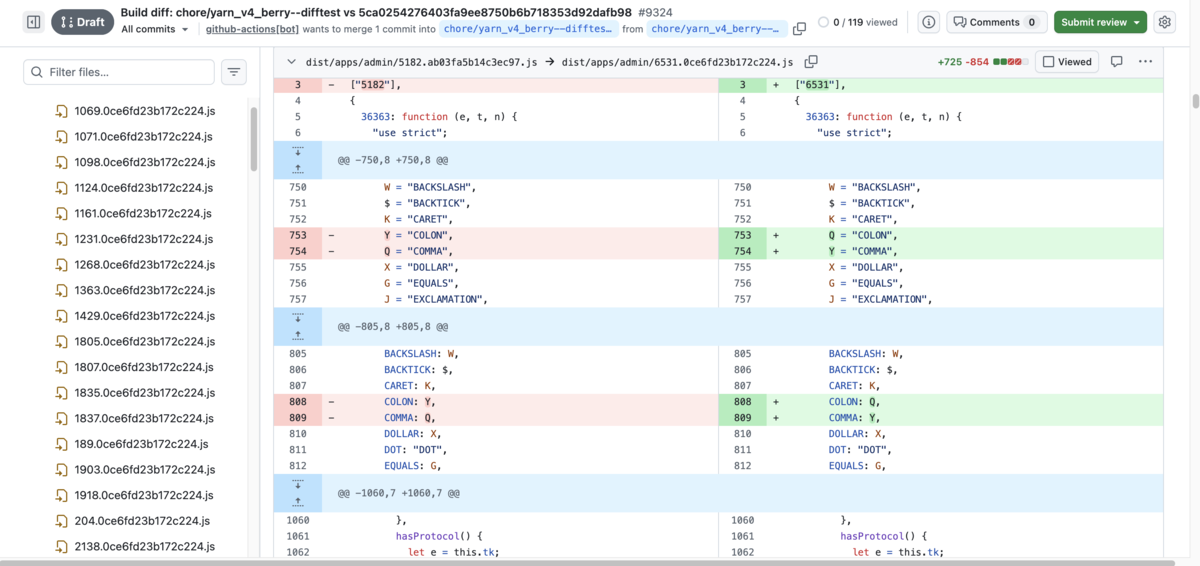Open the pull request title link
The image size is (1200, 566).
click(376, 12)
